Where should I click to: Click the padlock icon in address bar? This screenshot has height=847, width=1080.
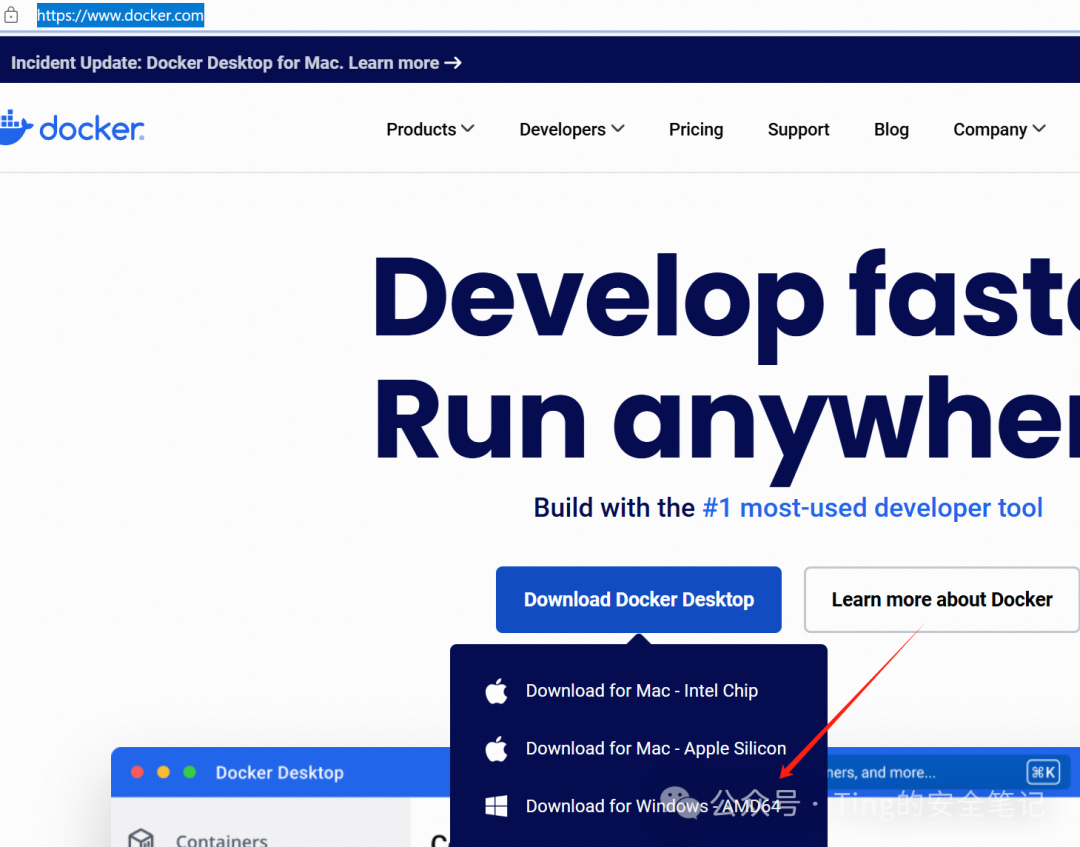pos(11,14)
